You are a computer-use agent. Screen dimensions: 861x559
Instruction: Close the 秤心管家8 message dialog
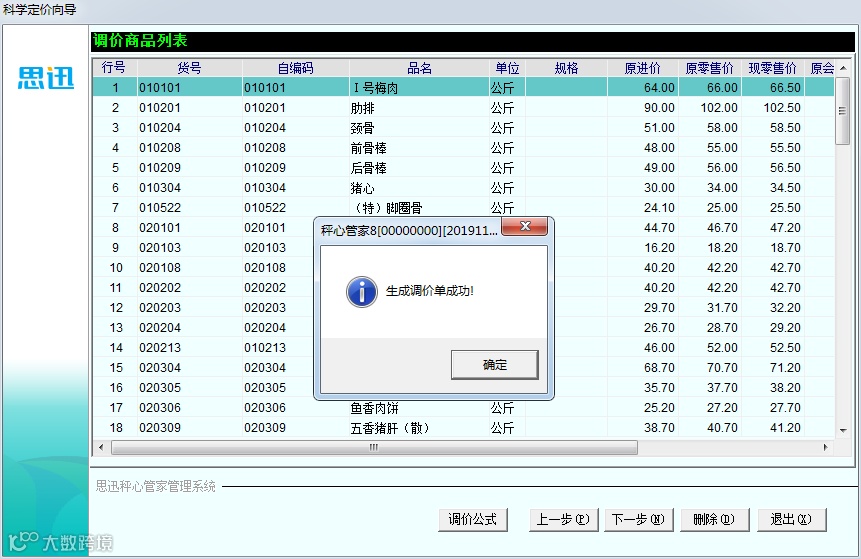(x=524, y=226)
